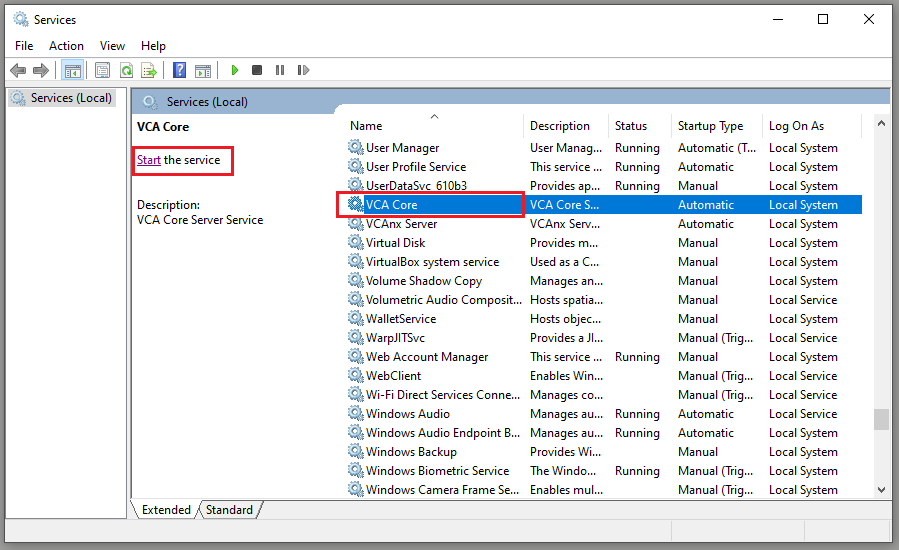Open Properties from the toolbar icon
The image size is (899, 550).
click(102, 70)
